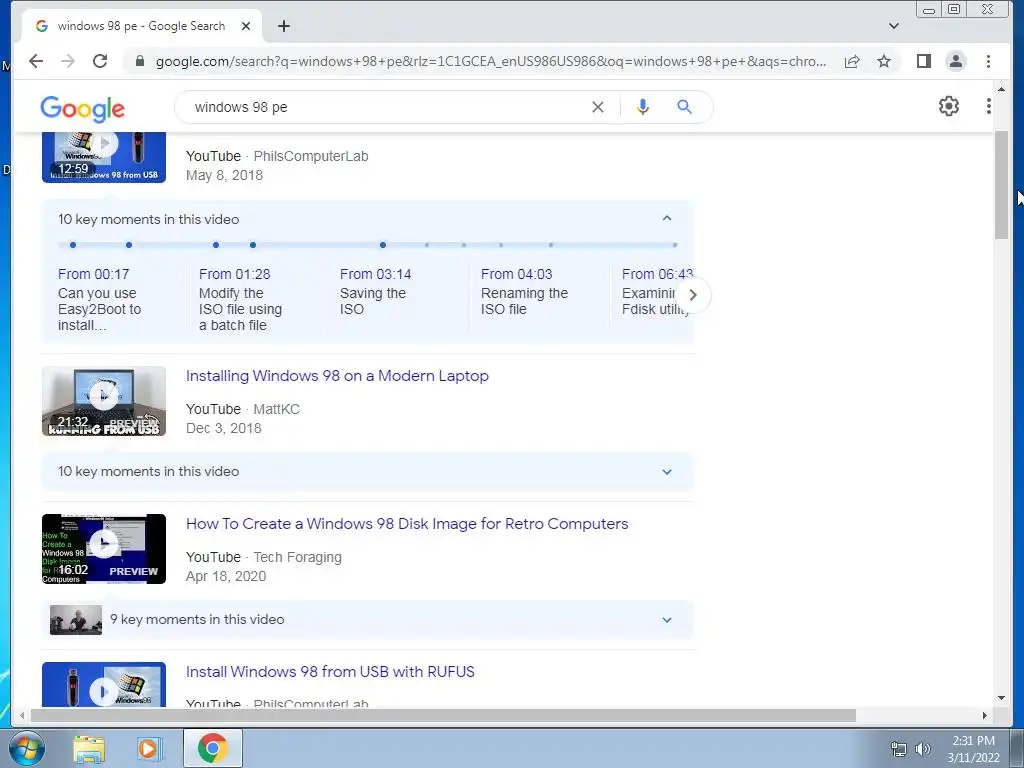Go back to the previous page
Screen dimensions: 1024x768
coord(36,61)
